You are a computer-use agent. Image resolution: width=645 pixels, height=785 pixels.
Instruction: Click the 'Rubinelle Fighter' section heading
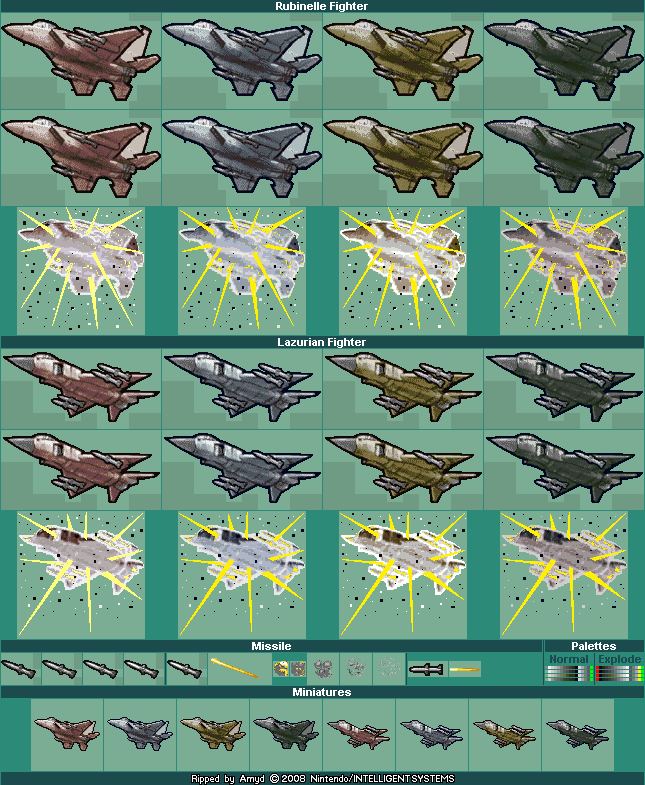(x=321, y=6)
